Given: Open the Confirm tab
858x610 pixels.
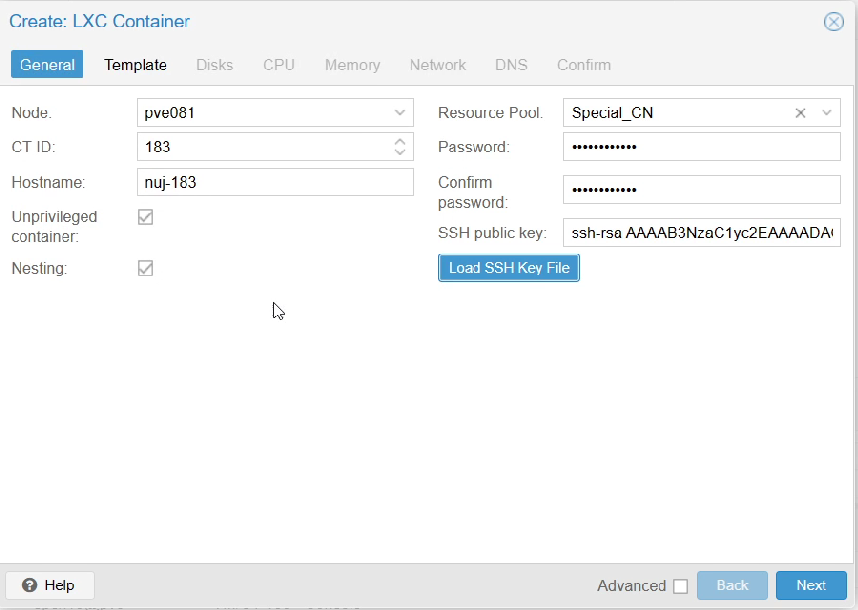Looking at the screenshot, I should click(583, 64).
